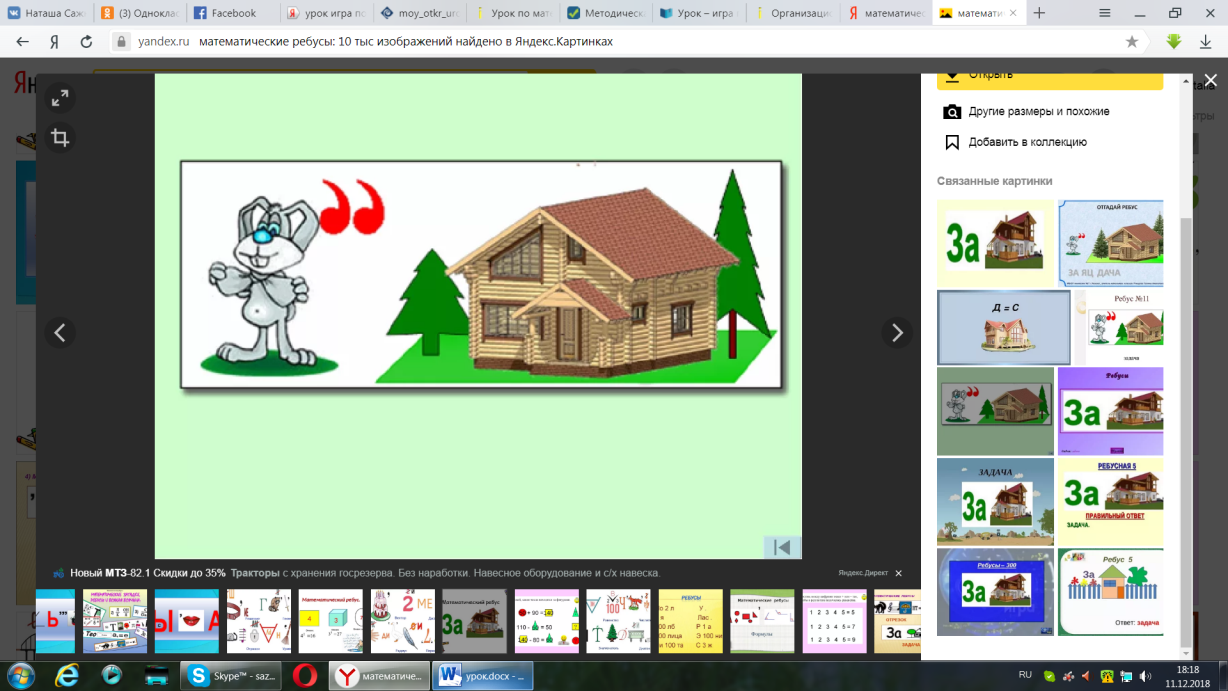Screen dimensions: 1228x691
Task: Open related image 'Д = С' house
Action: [x=1003, y=328]
